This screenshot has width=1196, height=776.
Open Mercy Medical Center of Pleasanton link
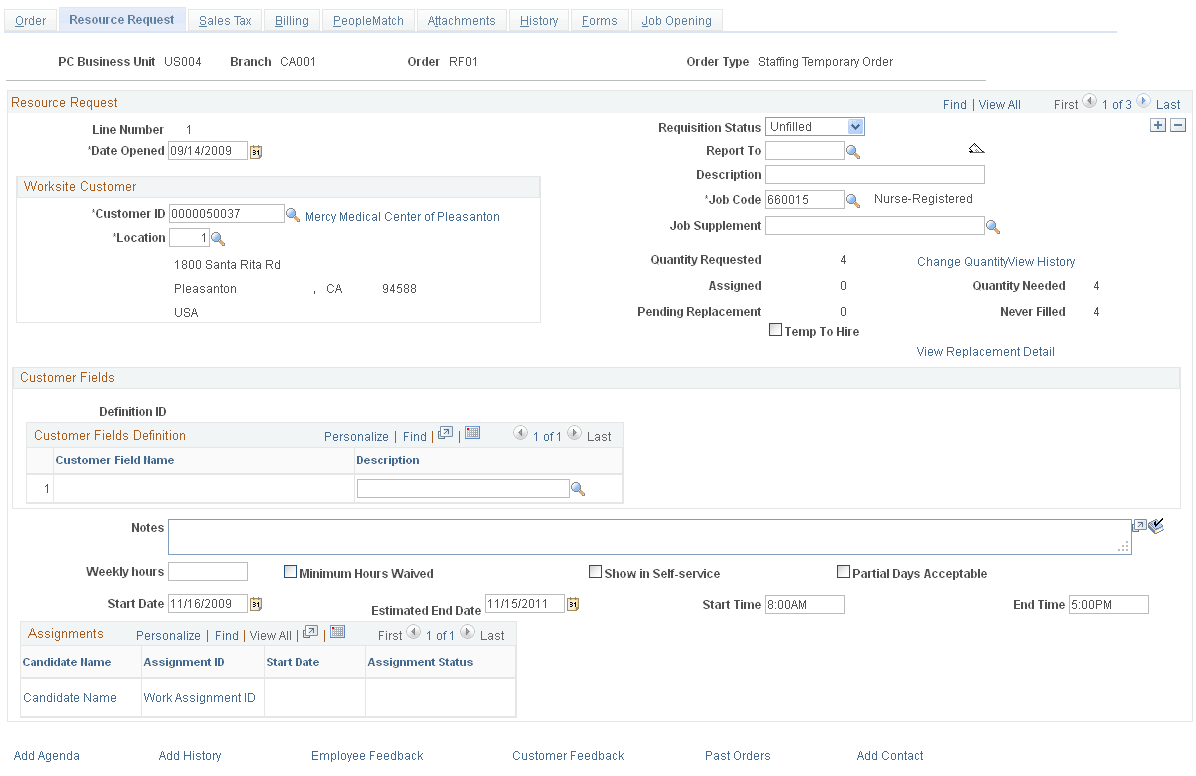point(402,217)
